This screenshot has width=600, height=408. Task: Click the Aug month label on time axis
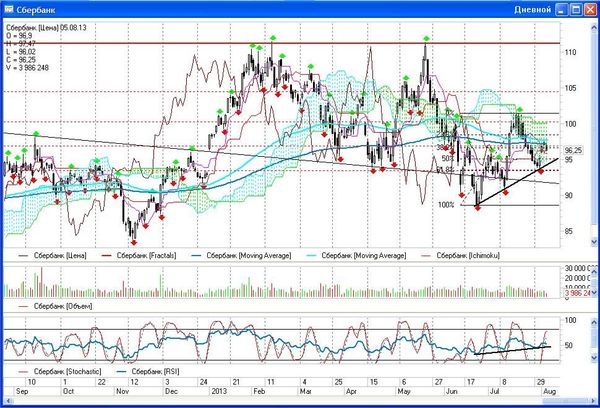click(549, 391)
